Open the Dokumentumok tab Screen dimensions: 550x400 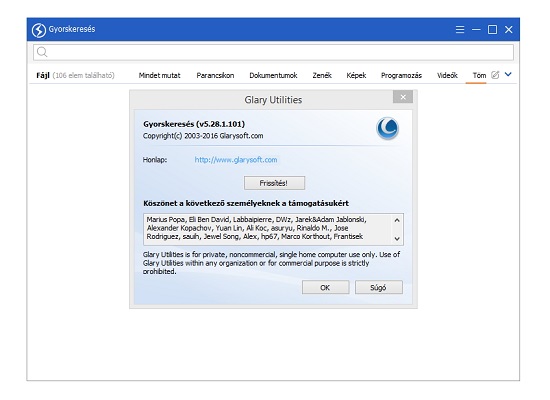[273, 75]
